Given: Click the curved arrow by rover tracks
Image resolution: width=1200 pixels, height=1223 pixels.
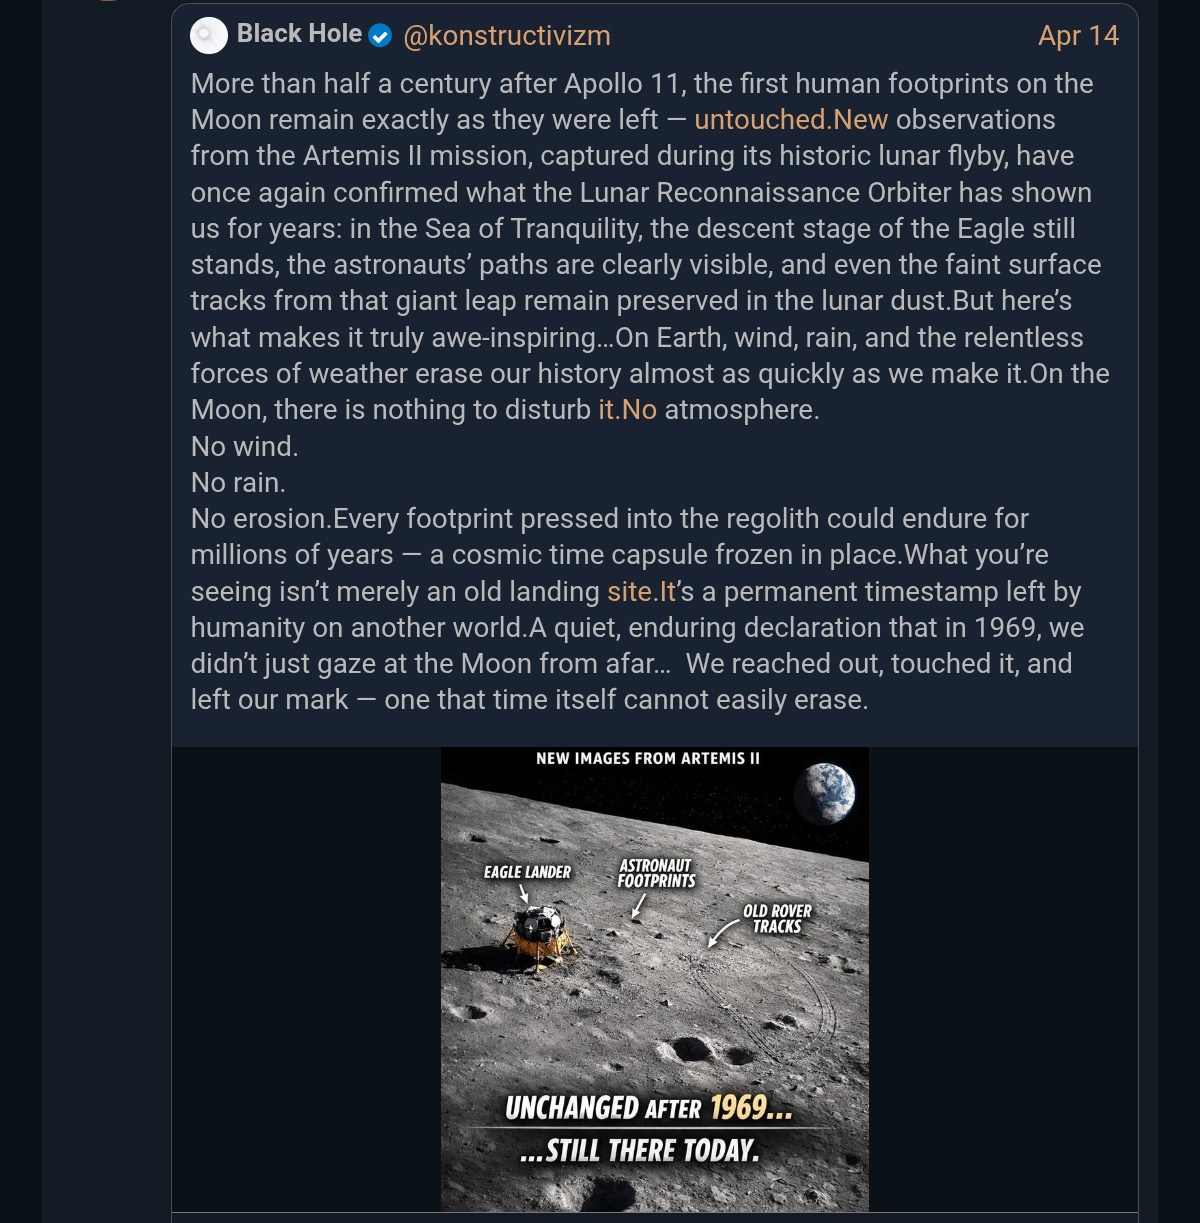Looking at the screenshot, I should point(720,934).
